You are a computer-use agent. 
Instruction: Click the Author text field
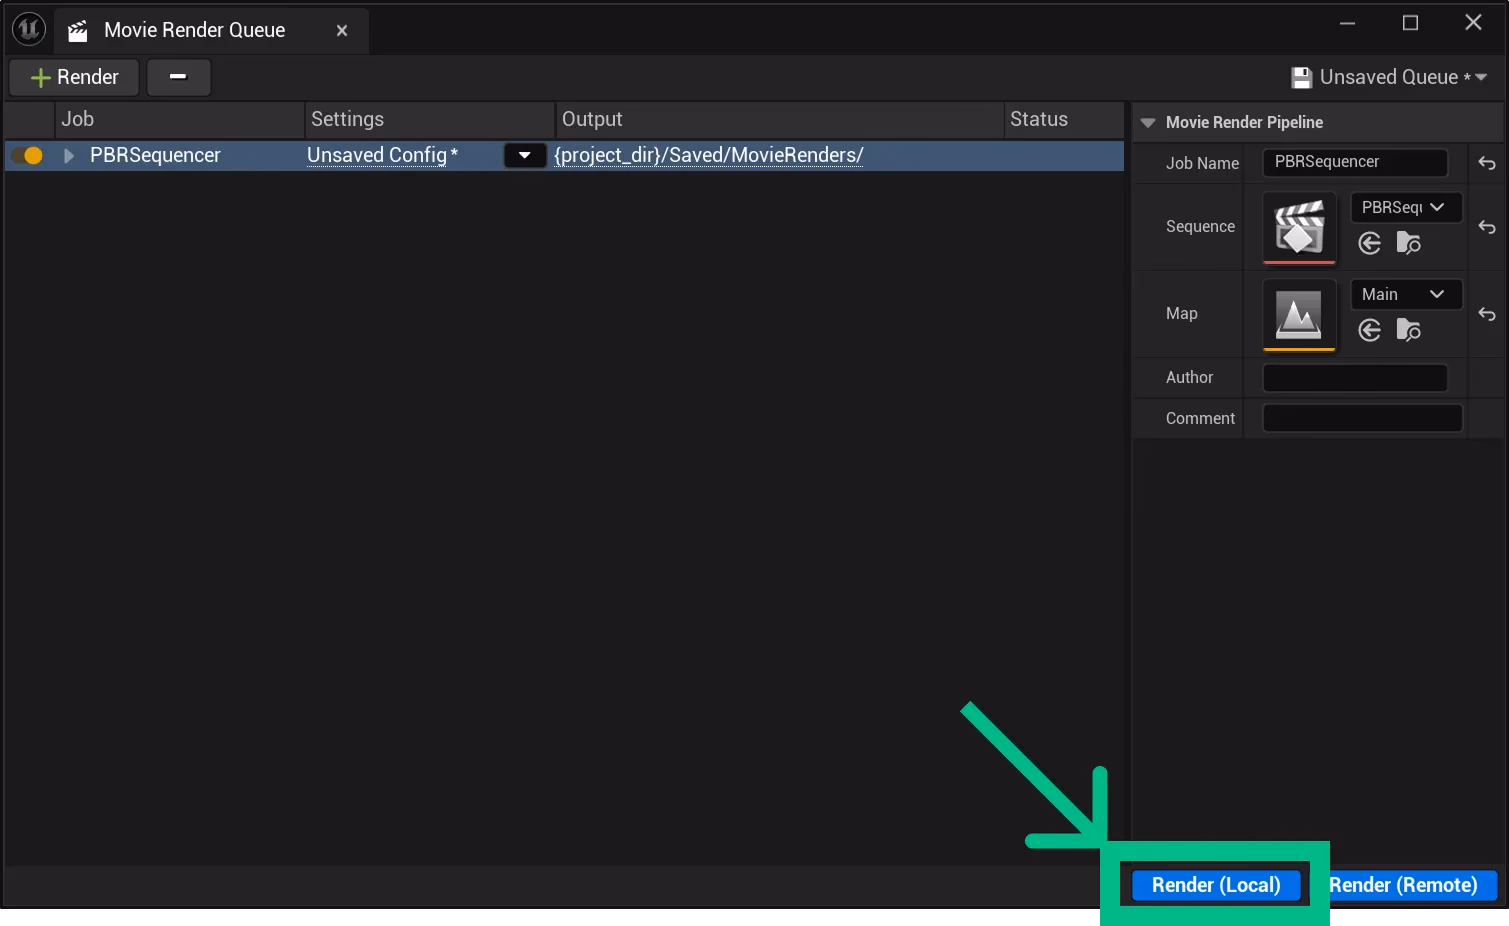1354,378
